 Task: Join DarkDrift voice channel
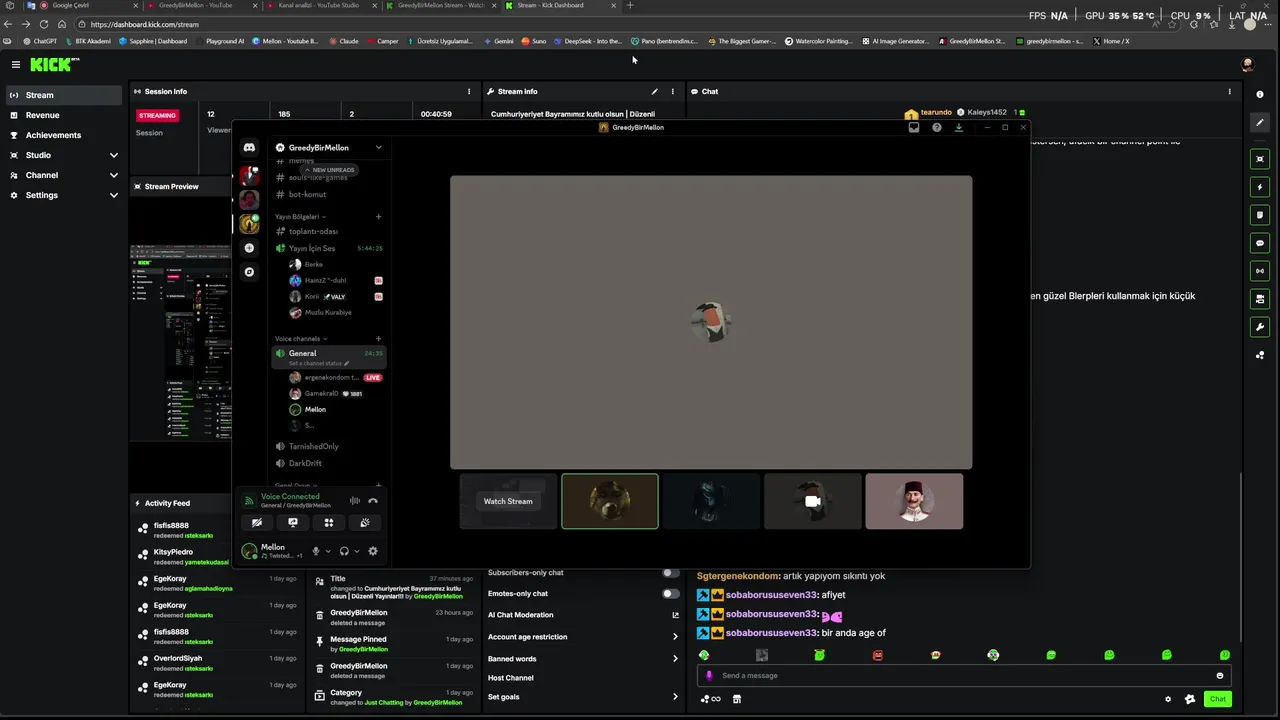[x=305, y=463]
